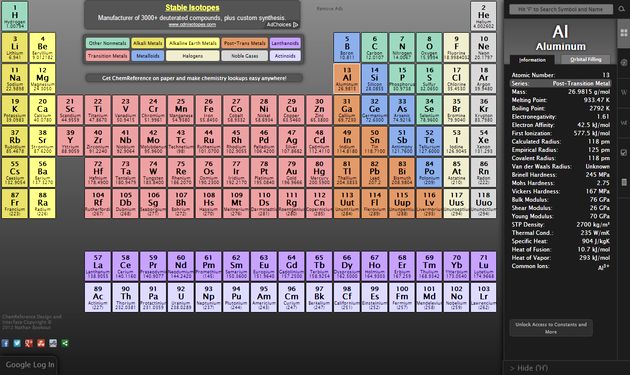Share on Facebook icon
This screenshot has width=630, height=375.
coord(5,343)
